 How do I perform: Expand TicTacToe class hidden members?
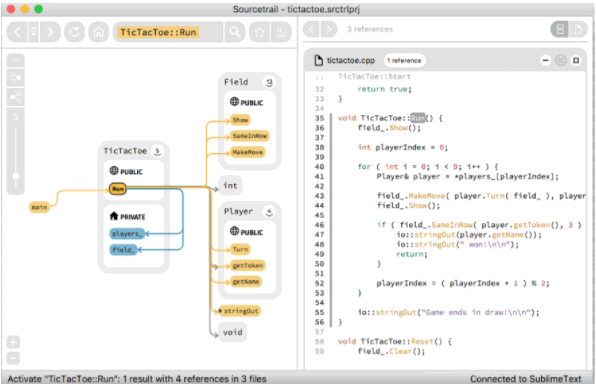[x=157, y=151]
